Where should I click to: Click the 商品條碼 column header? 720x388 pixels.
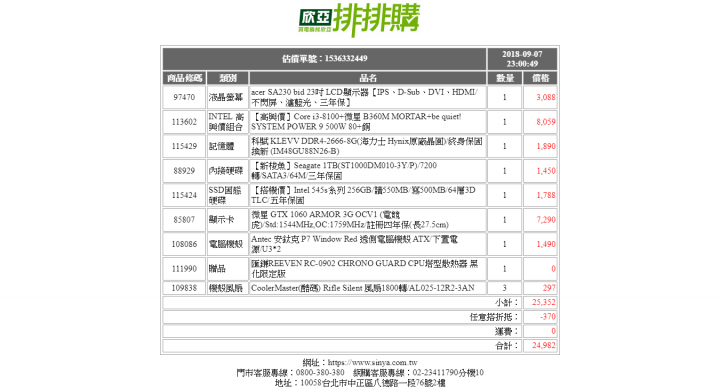184,78
